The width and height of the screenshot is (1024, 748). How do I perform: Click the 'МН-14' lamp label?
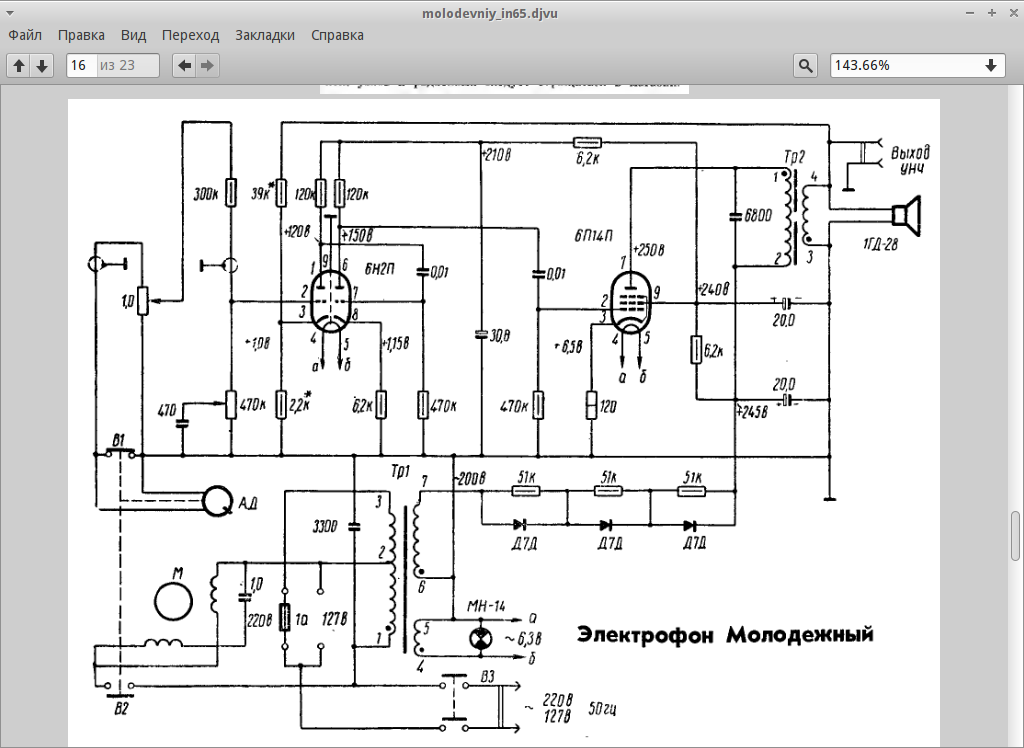[x=485, y=606]
